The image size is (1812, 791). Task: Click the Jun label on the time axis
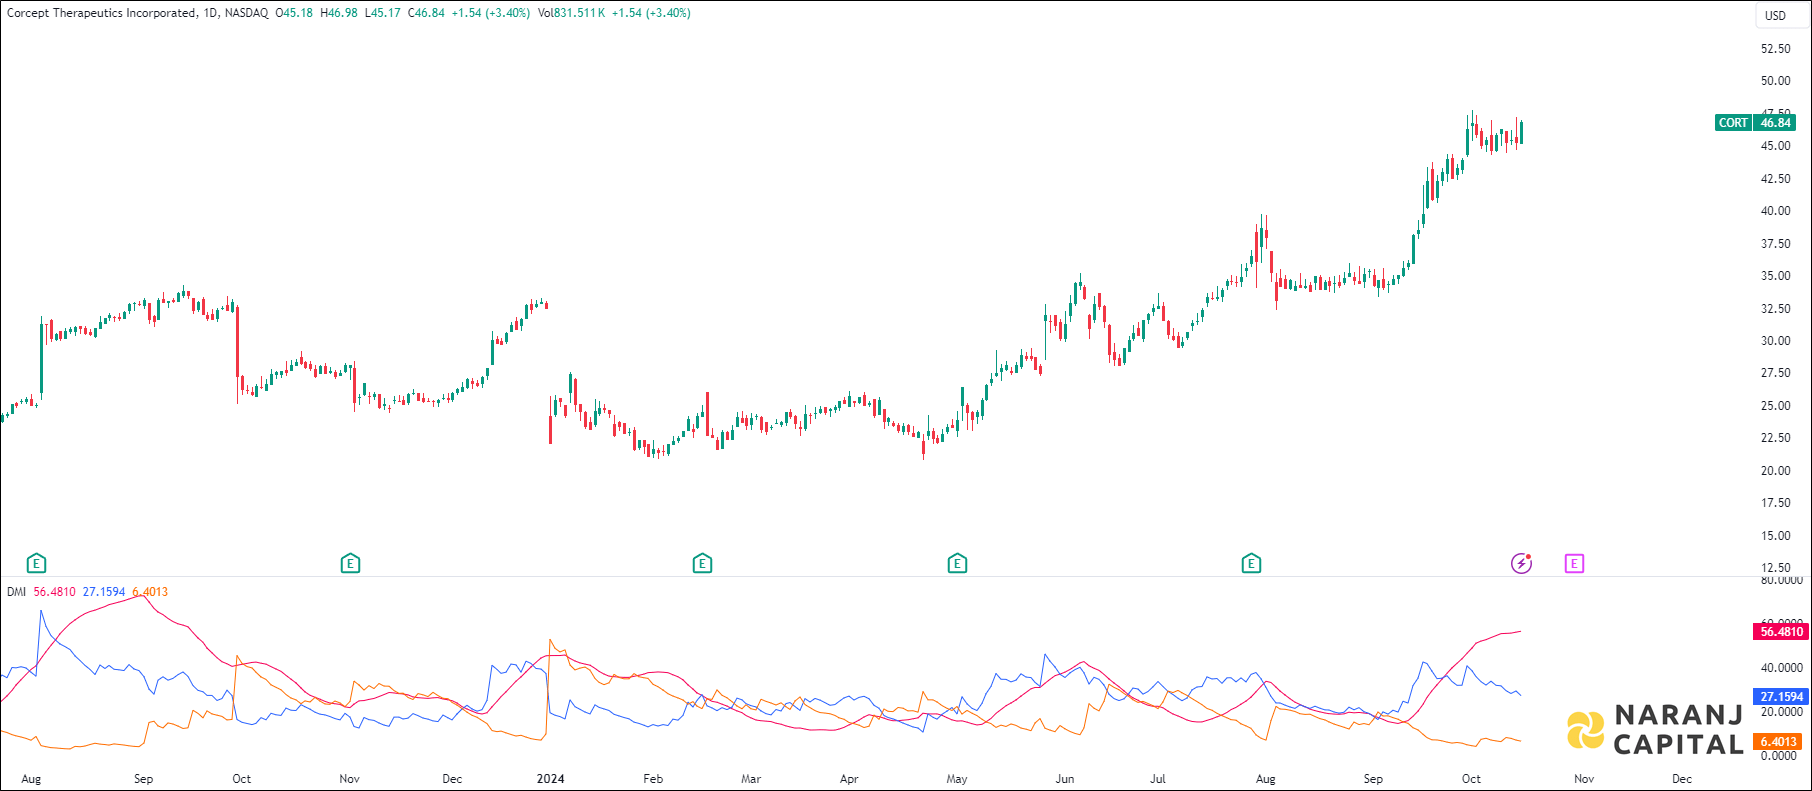(x=1065, y=779)
